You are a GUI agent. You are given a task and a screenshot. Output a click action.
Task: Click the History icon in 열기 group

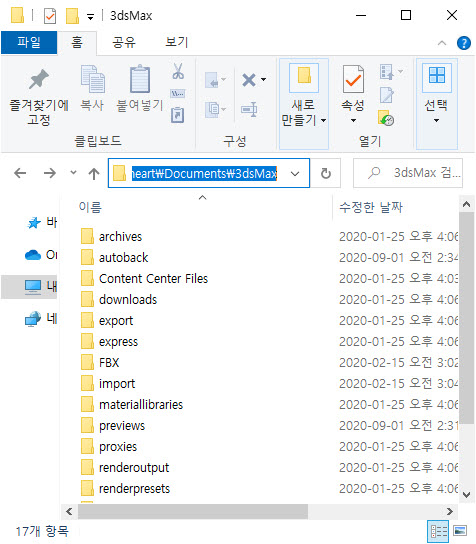point(386,118)
